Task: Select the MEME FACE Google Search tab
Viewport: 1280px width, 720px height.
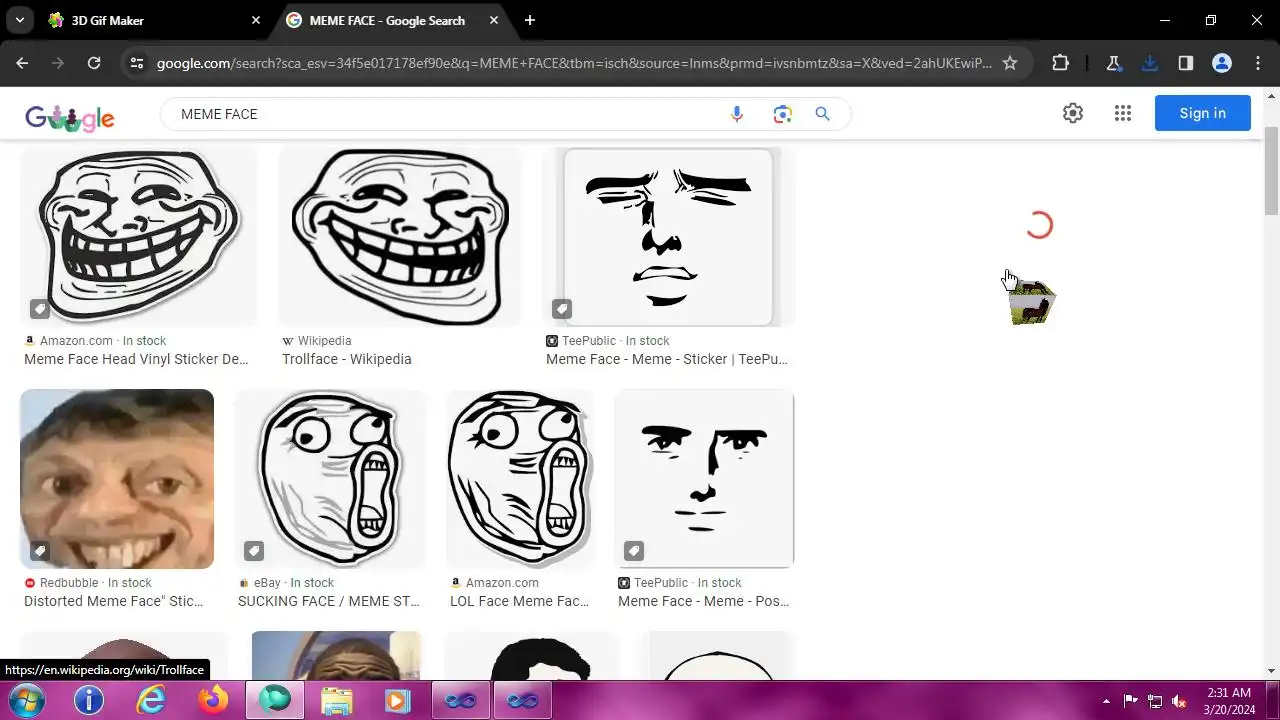Action: point(393,20)
